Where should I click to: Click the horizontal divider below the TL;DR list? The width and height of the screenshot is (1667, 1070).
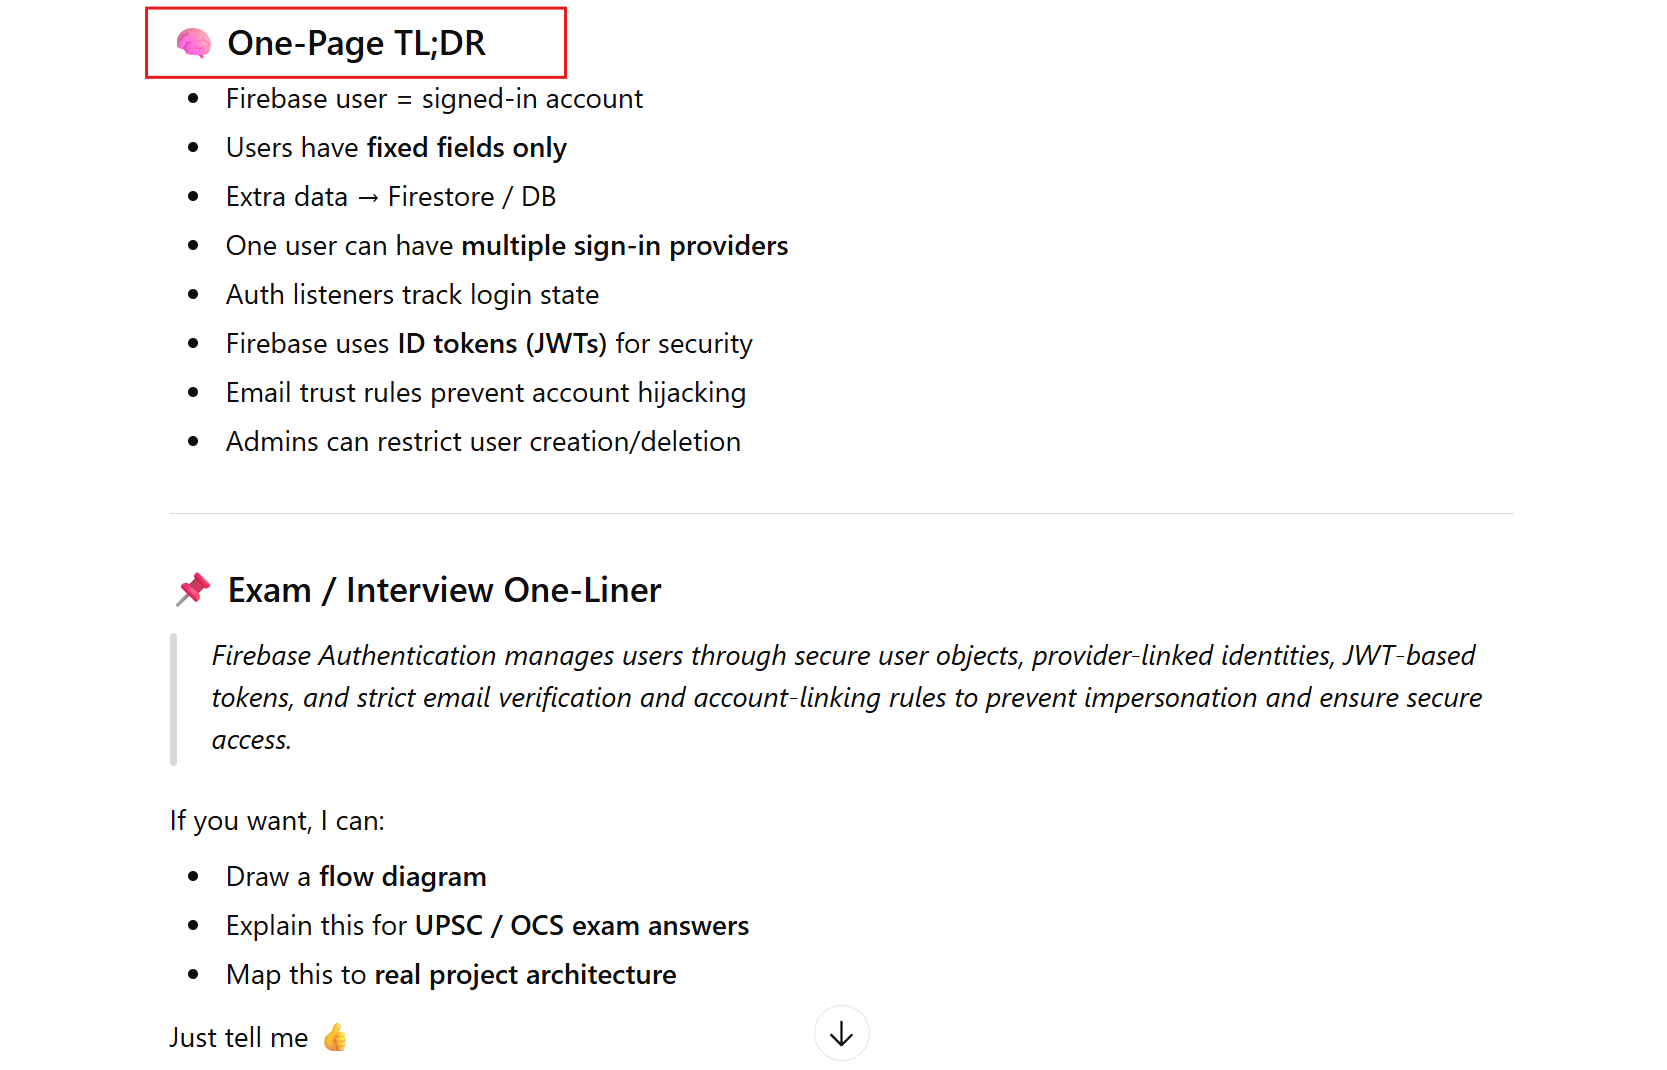tap(841, 513)
